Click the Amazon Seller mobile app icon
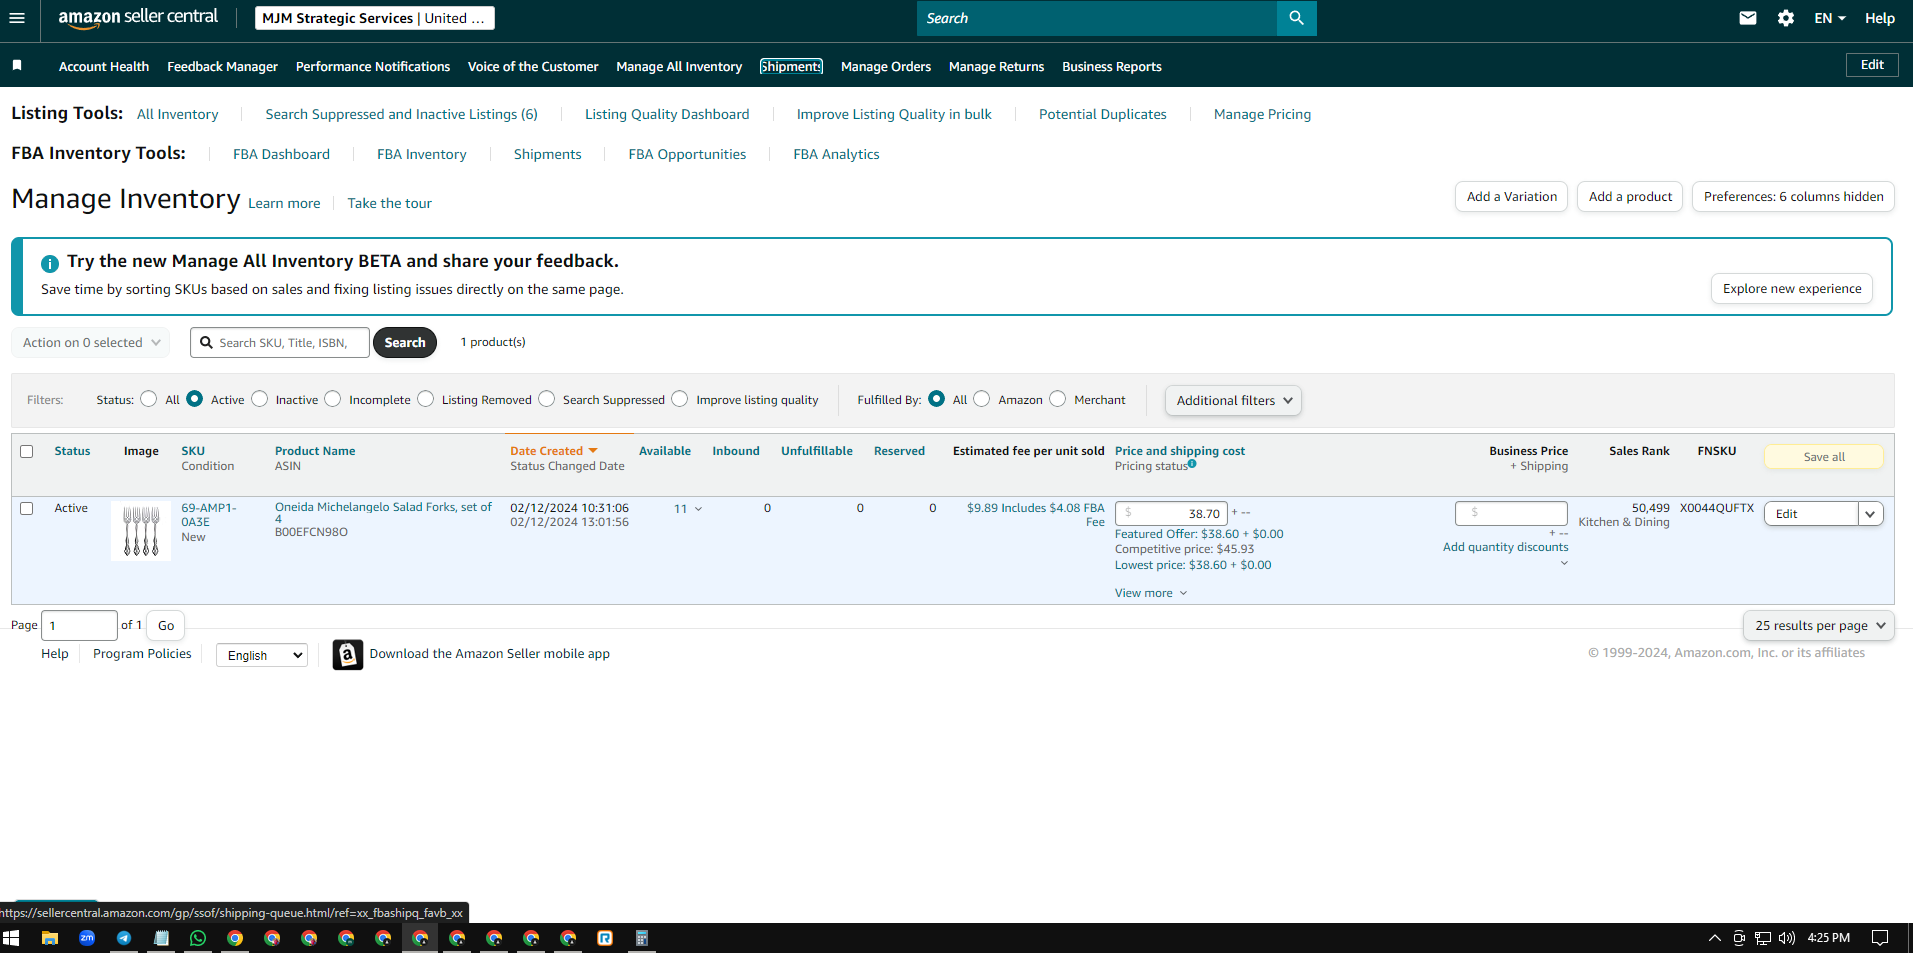1913x953 pixels. tap(348, 654)
